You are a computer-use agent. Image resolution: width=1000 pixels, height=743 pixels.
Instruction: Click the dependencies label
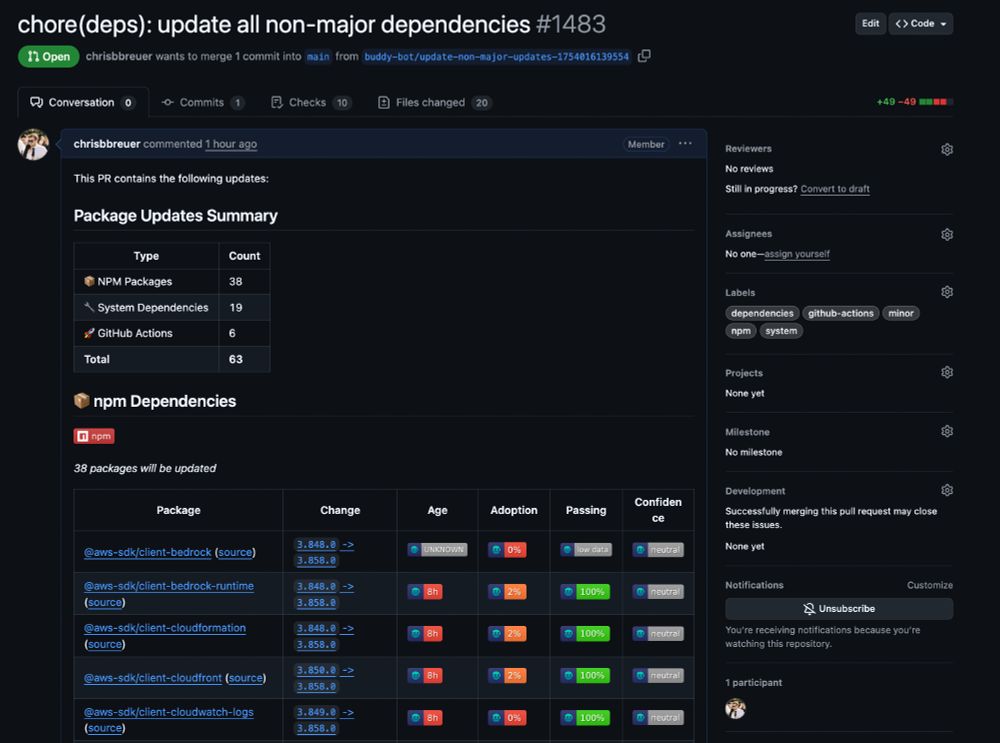[x=762, y=313]
